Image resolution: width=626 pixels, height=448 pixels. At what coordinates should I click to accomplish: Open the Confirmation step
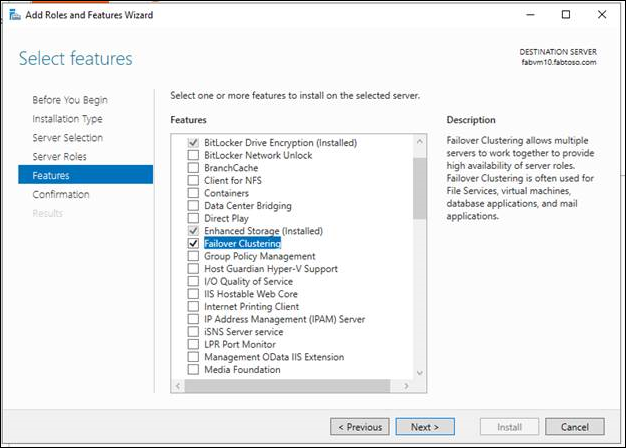point(60,194)
